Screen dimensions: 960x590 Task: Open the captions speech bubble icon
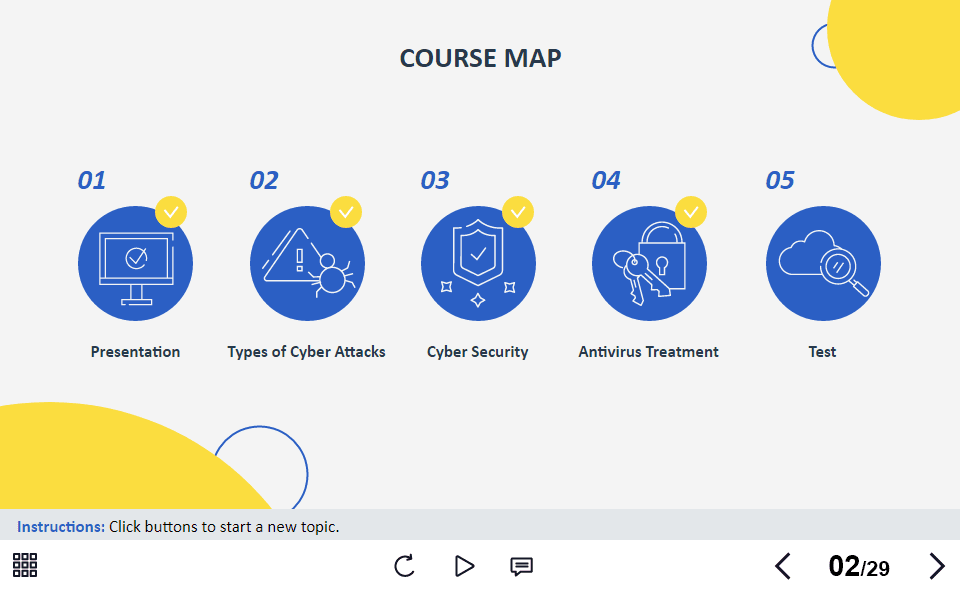point(521,566)
